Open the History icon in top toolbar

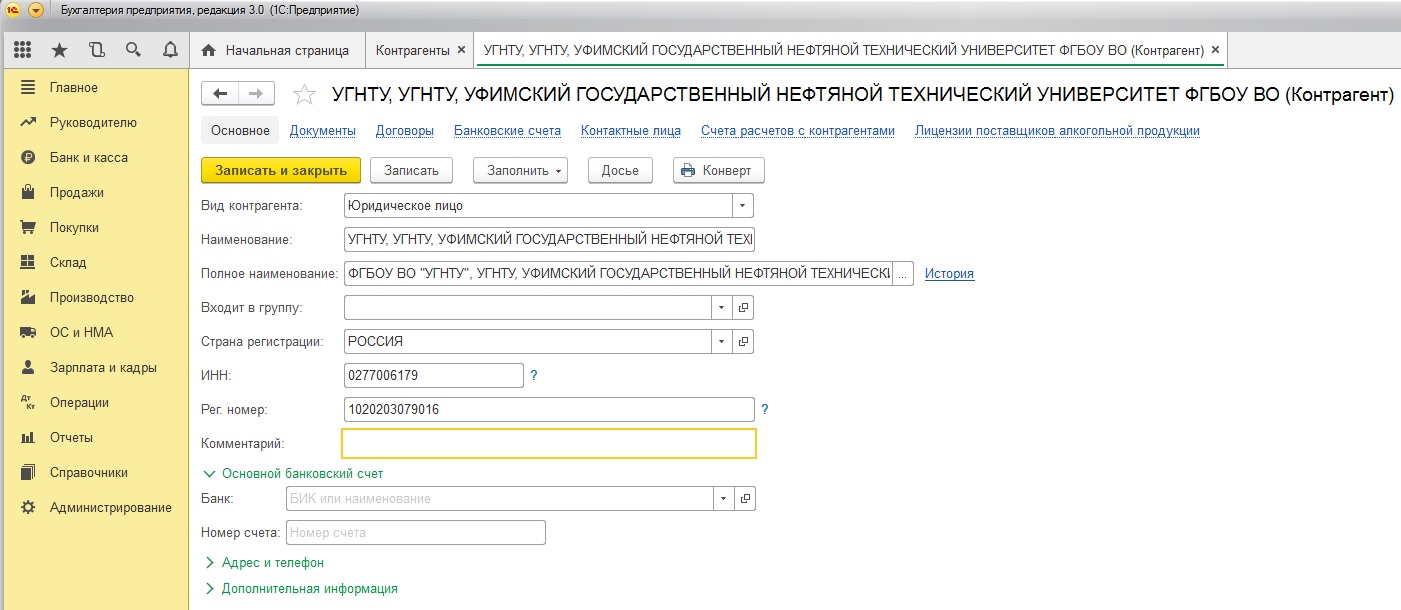[96, 50]
